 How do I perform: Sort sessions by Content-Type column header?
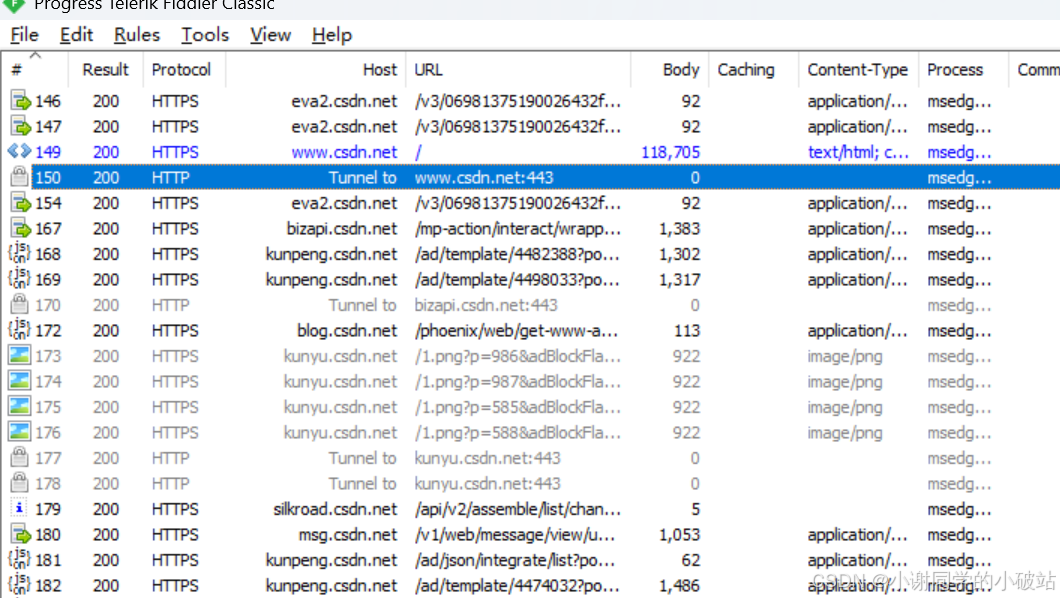tap(858, 70)
